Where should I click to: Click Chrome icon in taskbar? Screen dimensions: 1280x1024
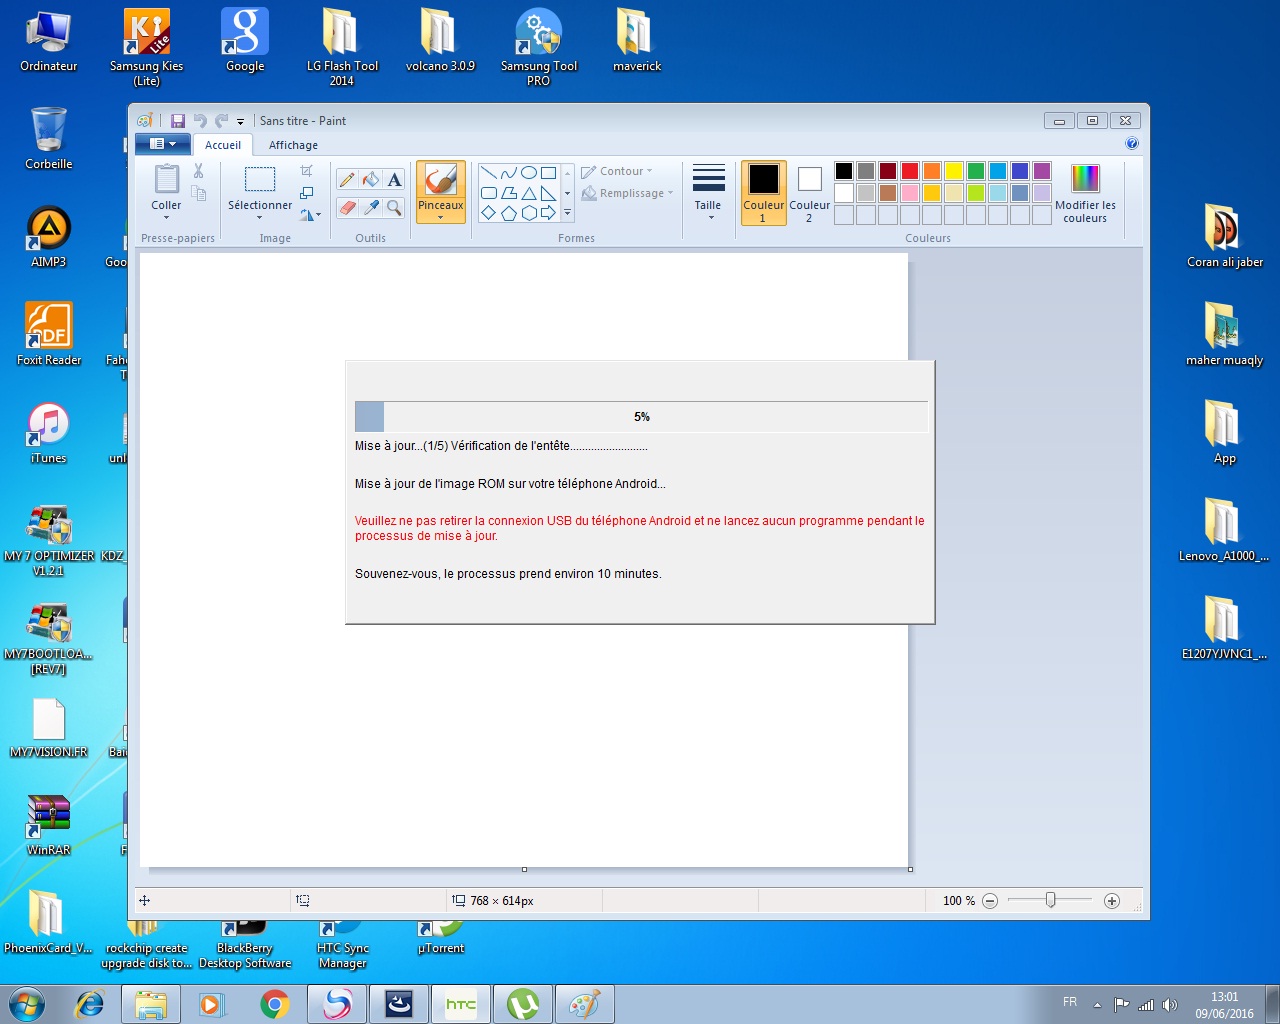(x=275, y=1004)
